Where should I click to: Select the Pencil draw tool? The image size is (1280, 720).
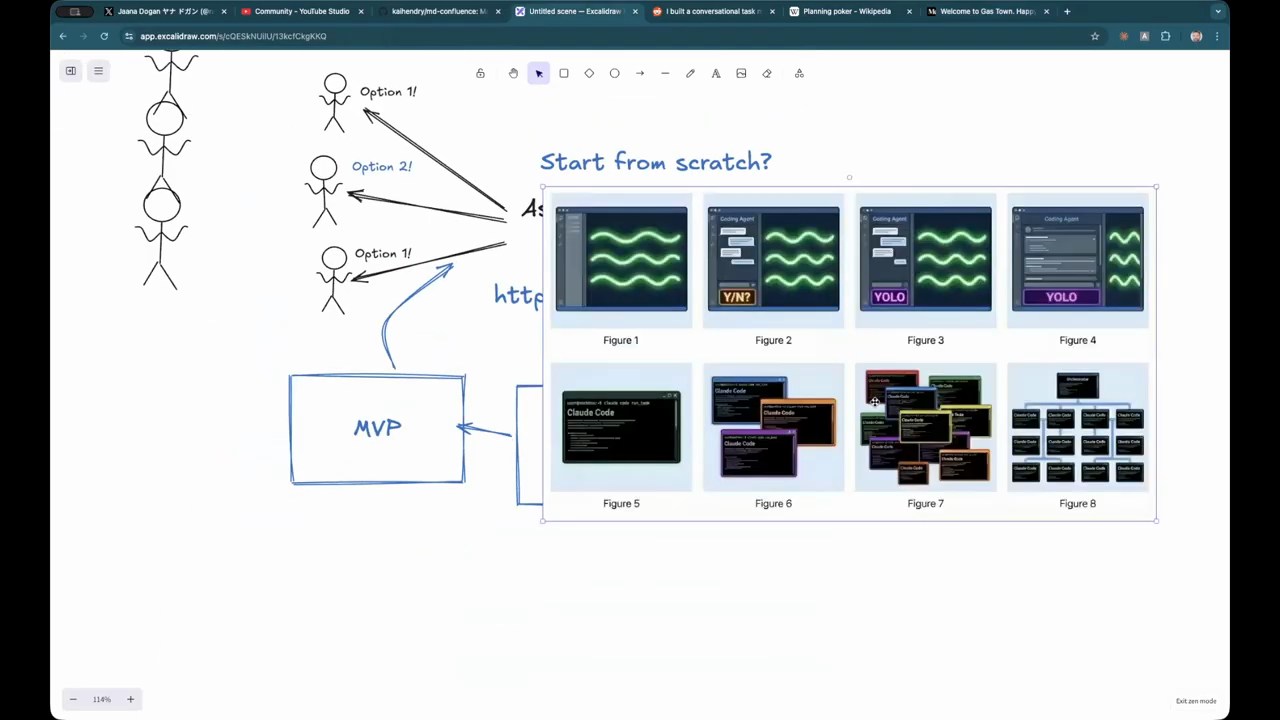690,73
